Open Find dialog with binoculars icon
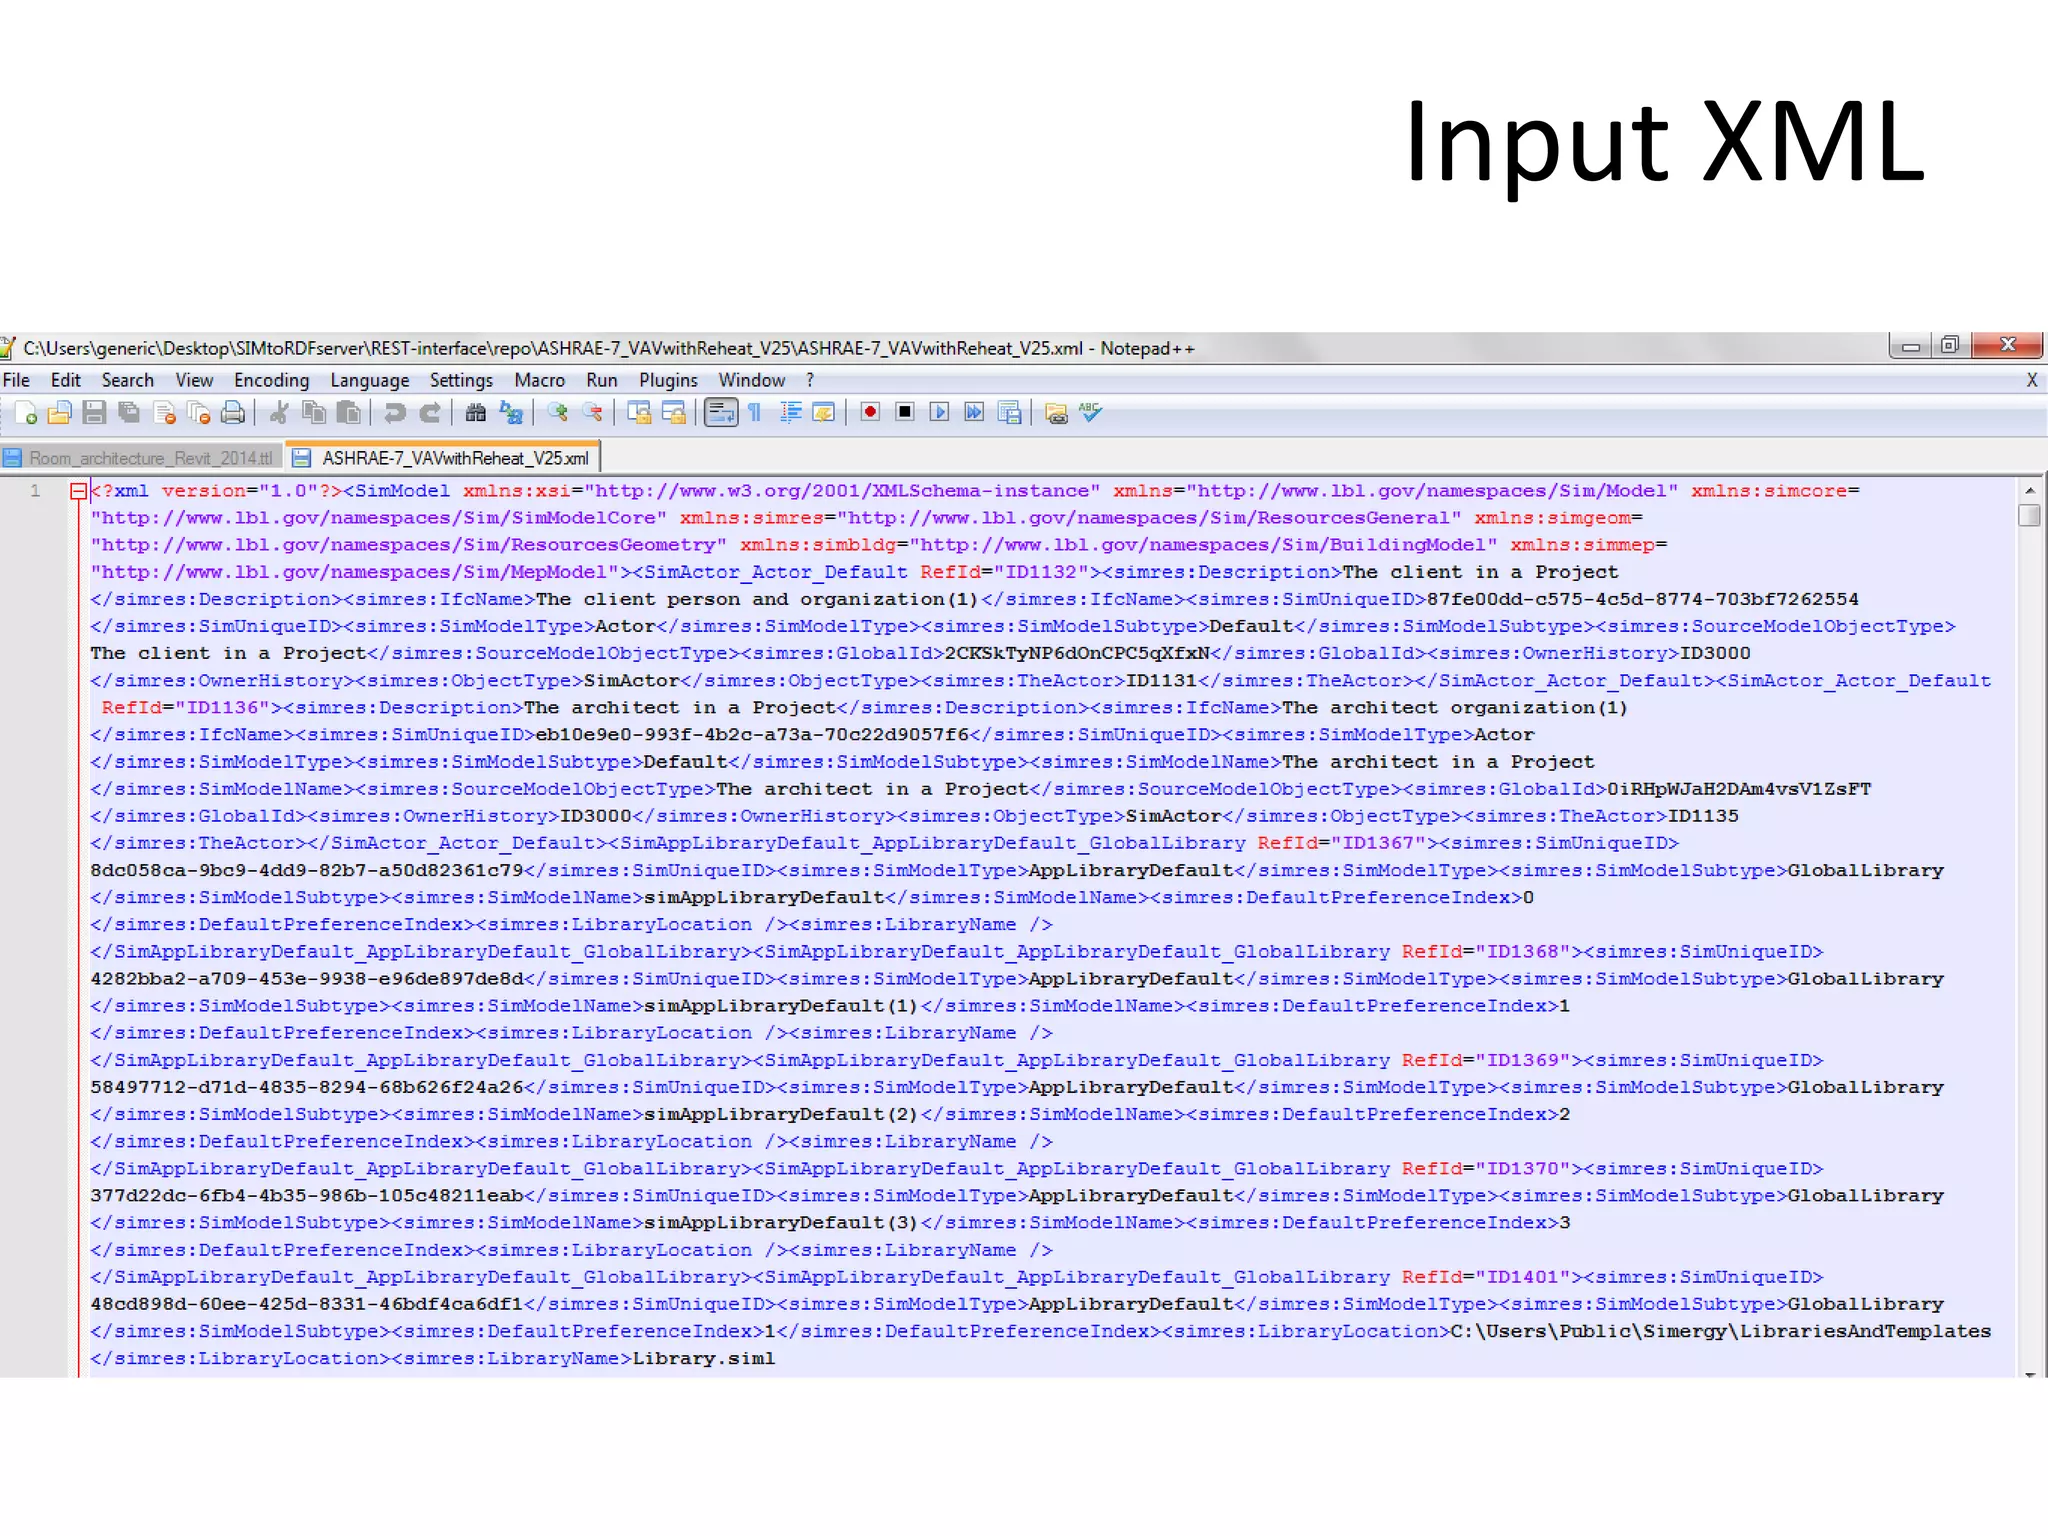Viewport: 2048px width, 1536px height. 476,412
